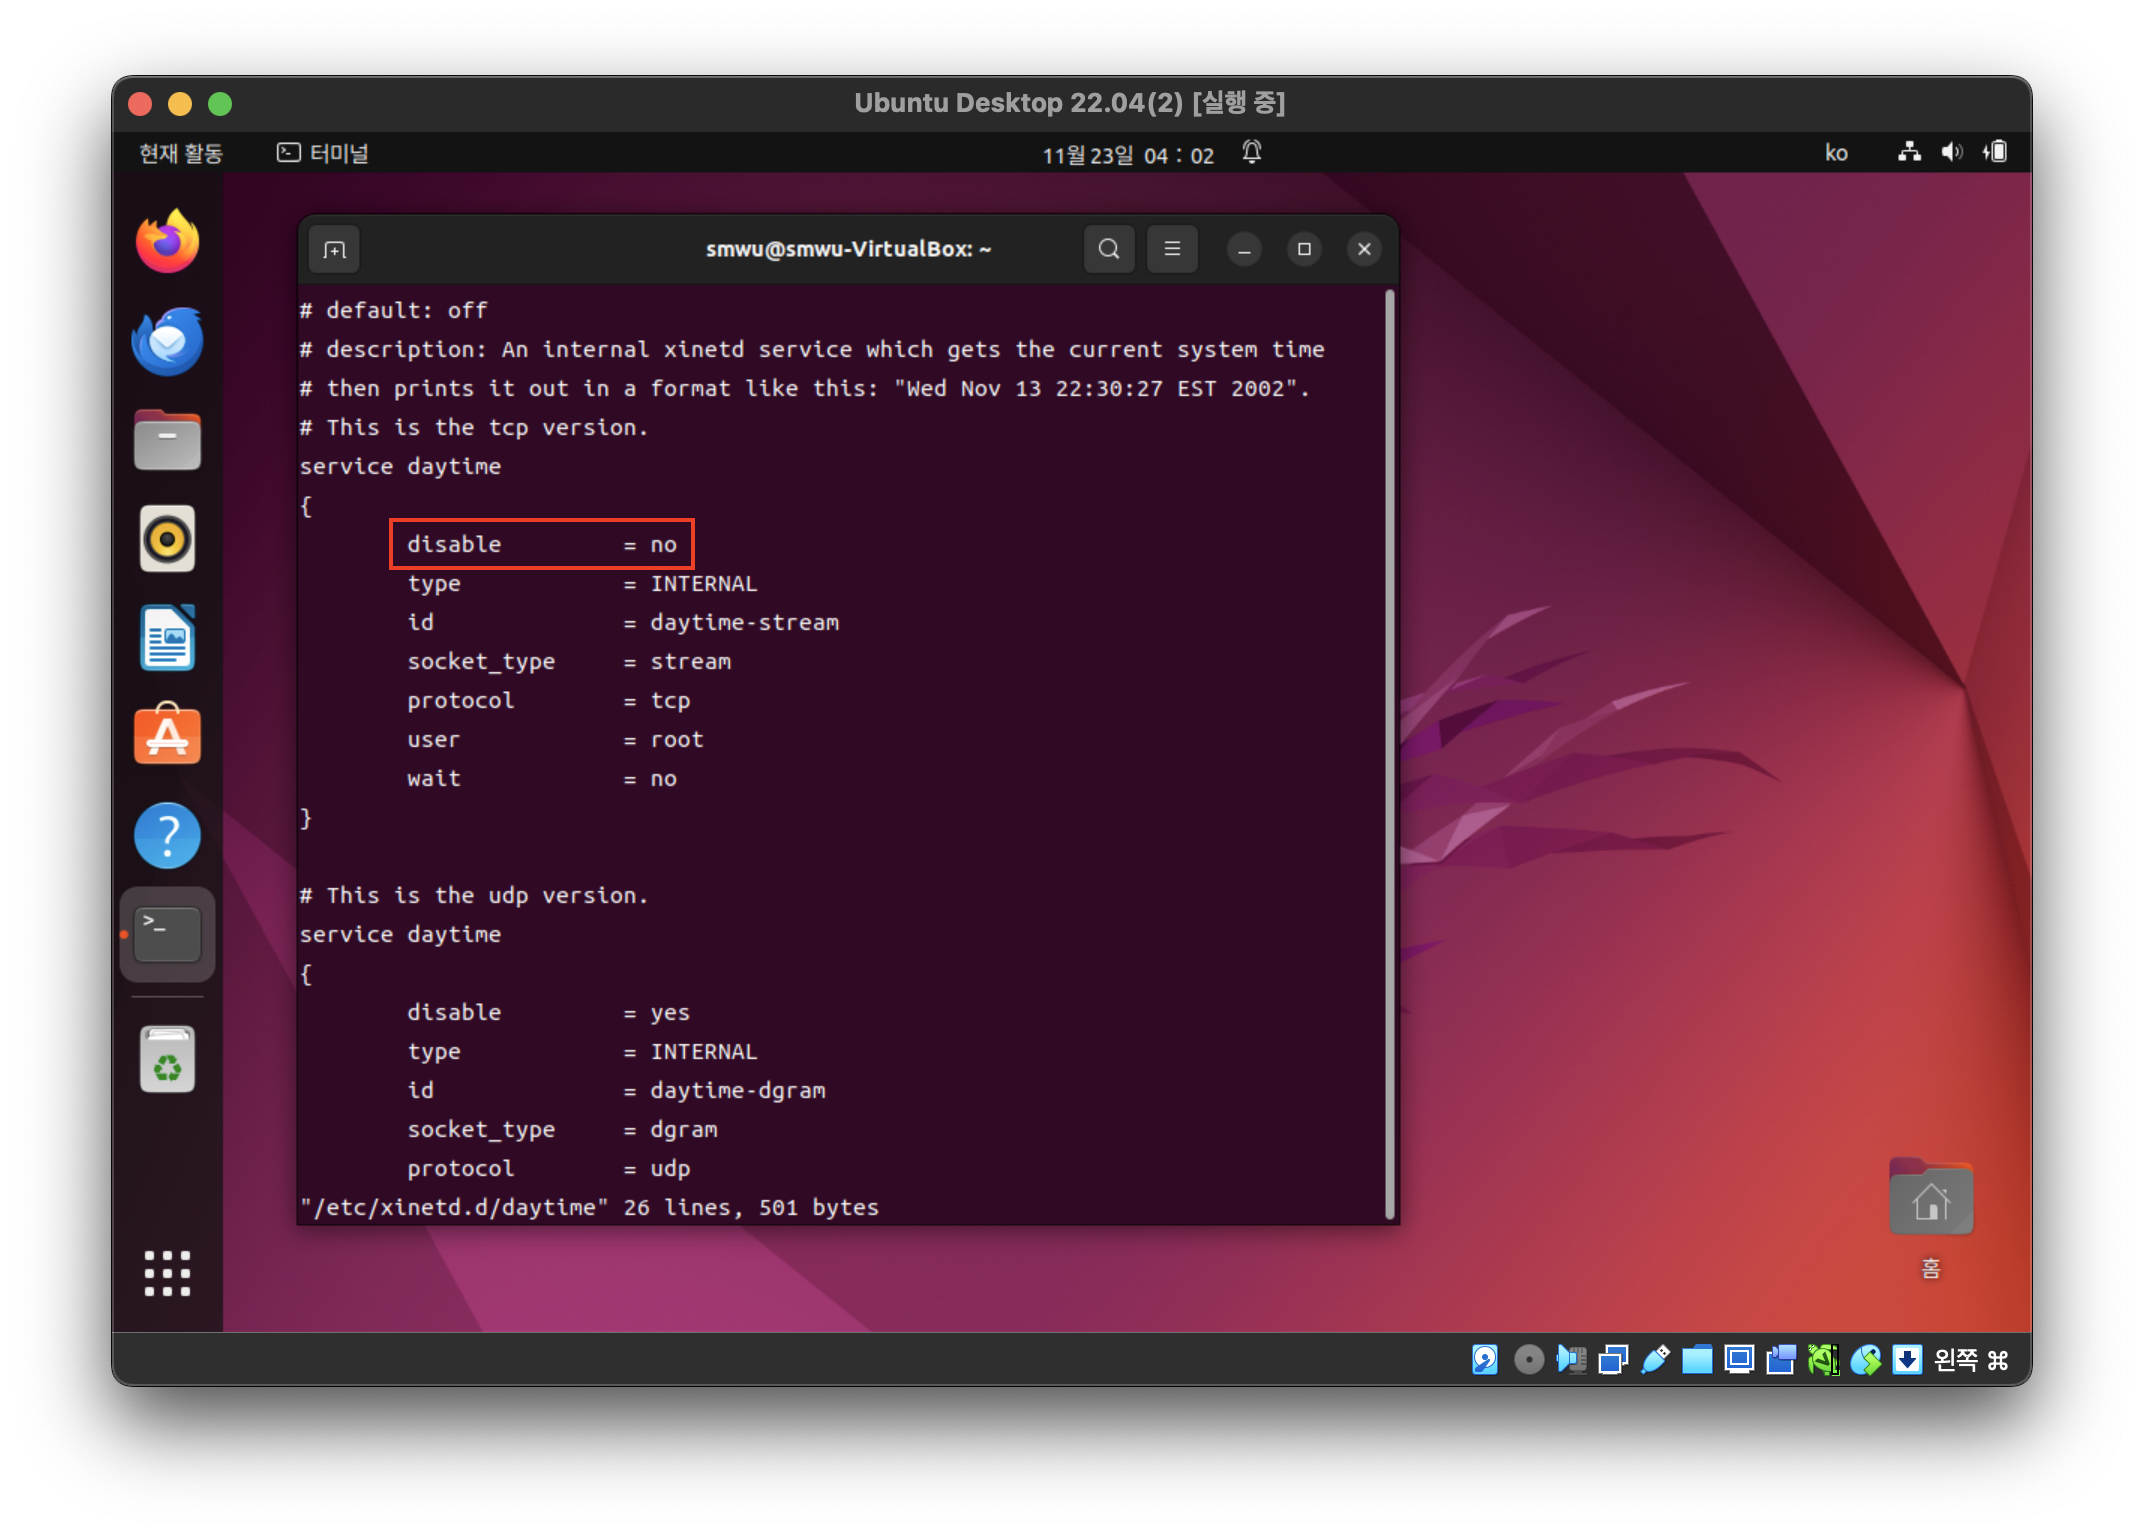This screenshot has height=1534, width=2144.
Task: Click the new tab button in terminal
Action: (x=335, y=249)
